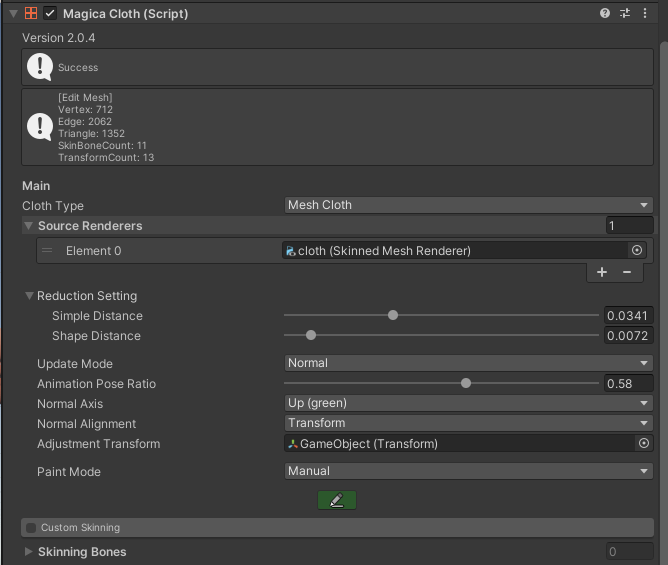The height and width of the screenshot is (565, 668).
Task: Grab the Element 0 reorder handle
Action: [x=47, y=251]
